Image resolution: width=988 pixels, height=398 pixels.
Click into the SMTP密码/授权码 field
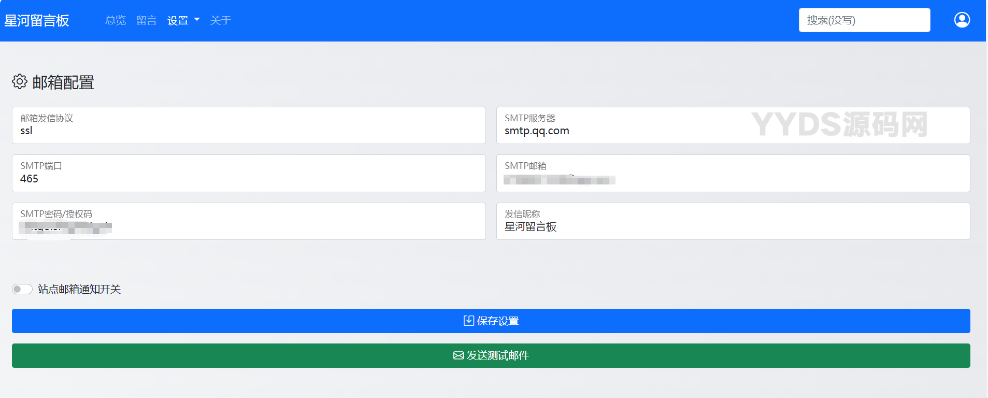click(249, 221)
